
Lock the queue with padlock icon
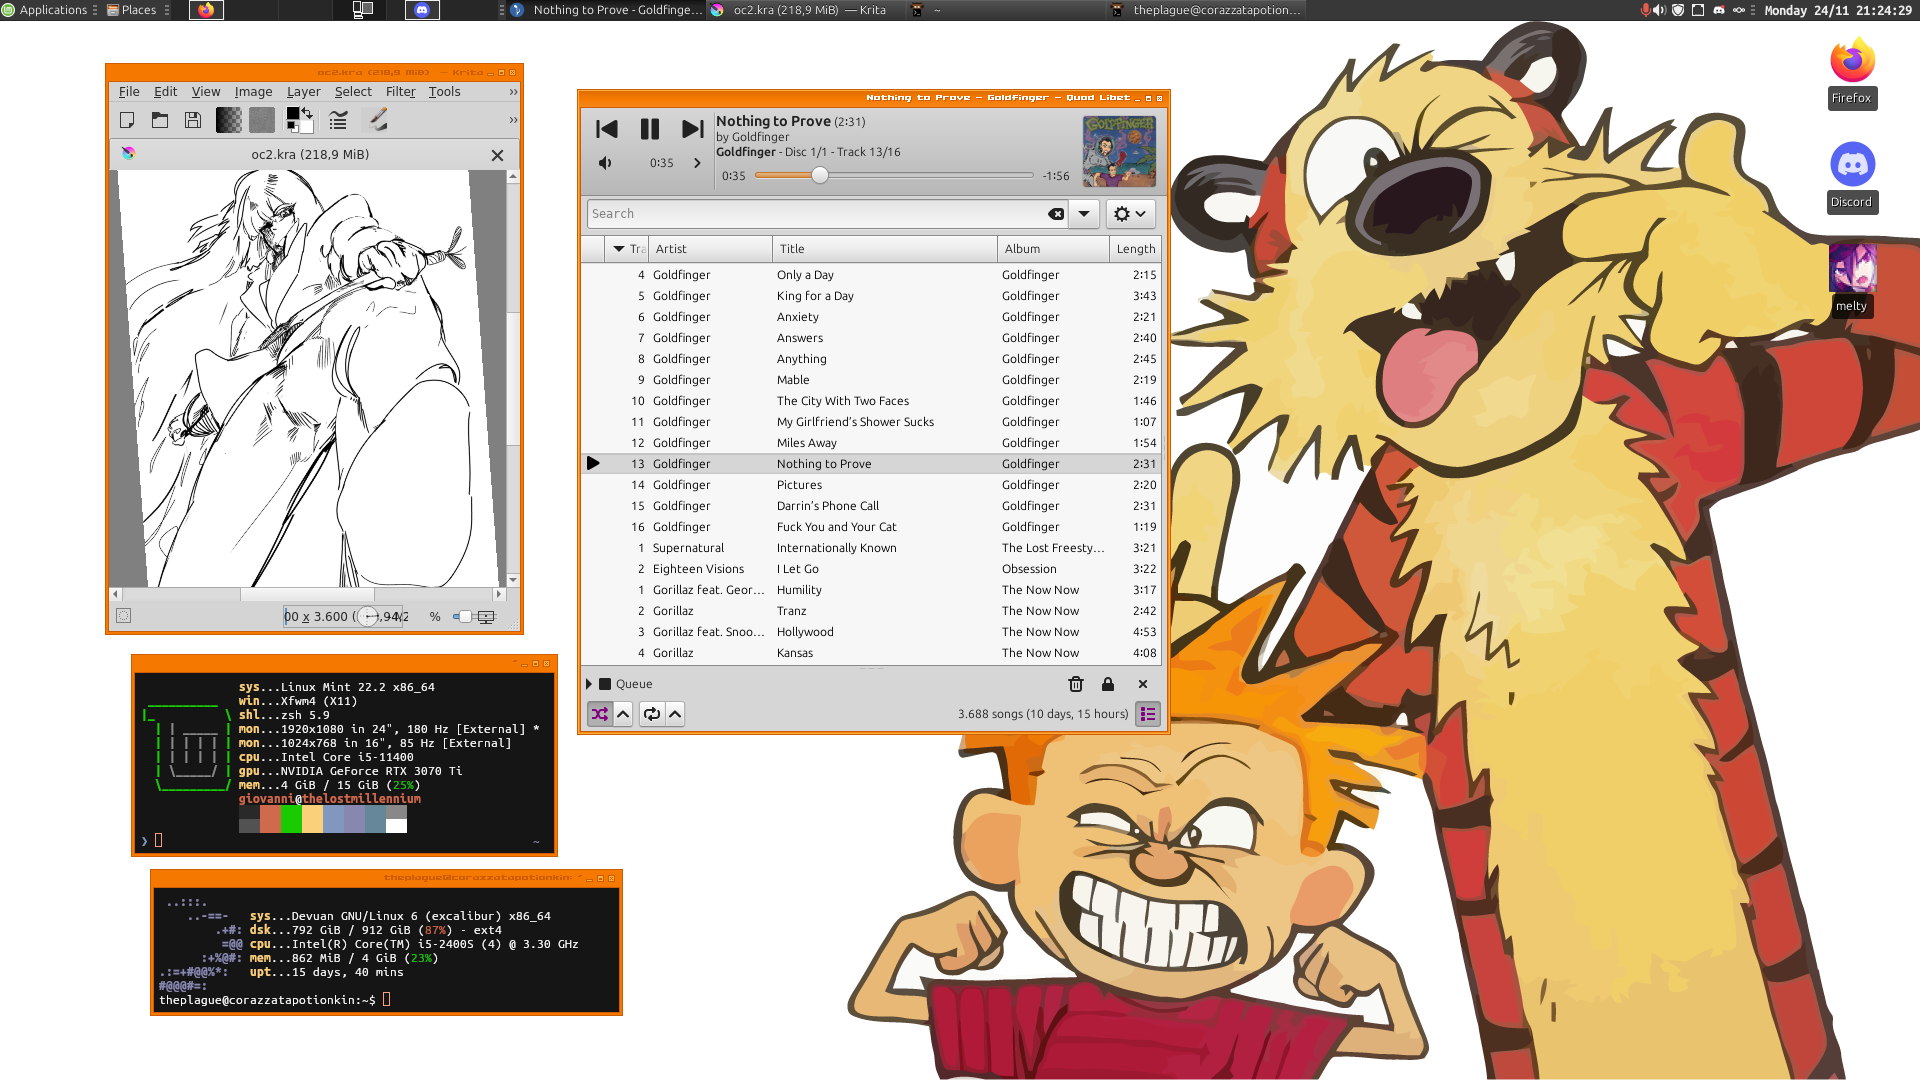1108,684
